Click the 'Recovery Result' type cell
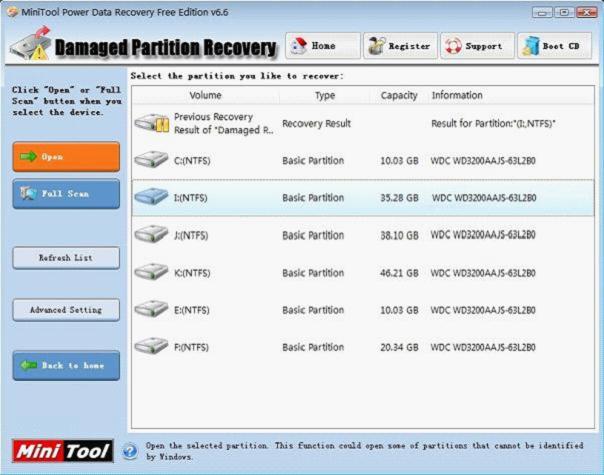 tap(316, 124)
